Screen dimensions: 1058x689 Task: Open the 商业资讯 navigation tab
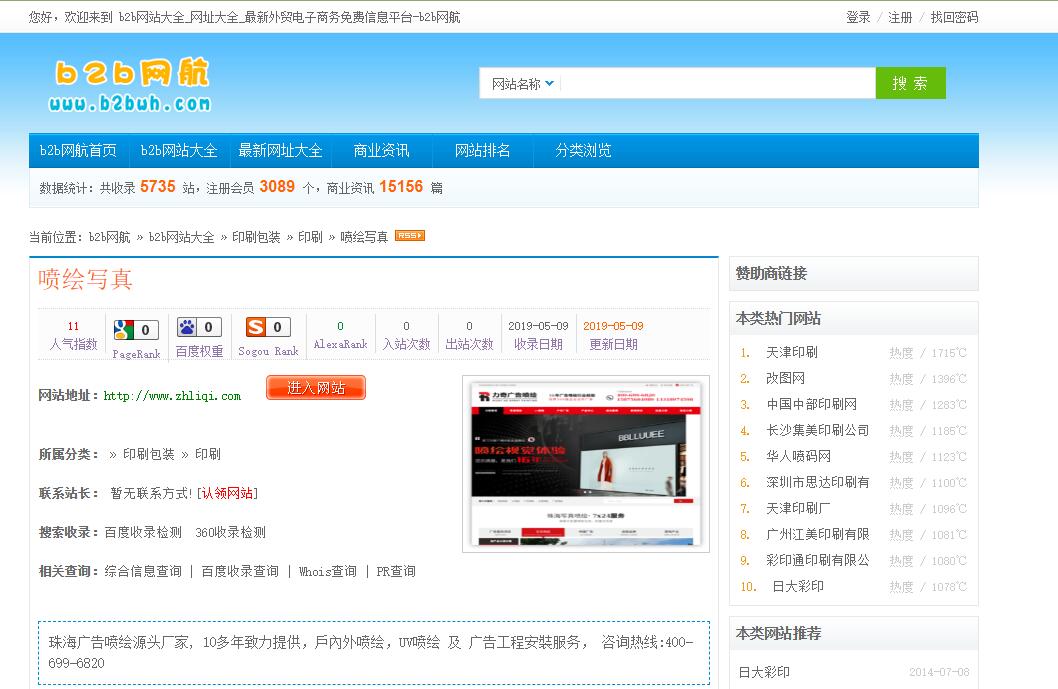click(x=381, y=151)
